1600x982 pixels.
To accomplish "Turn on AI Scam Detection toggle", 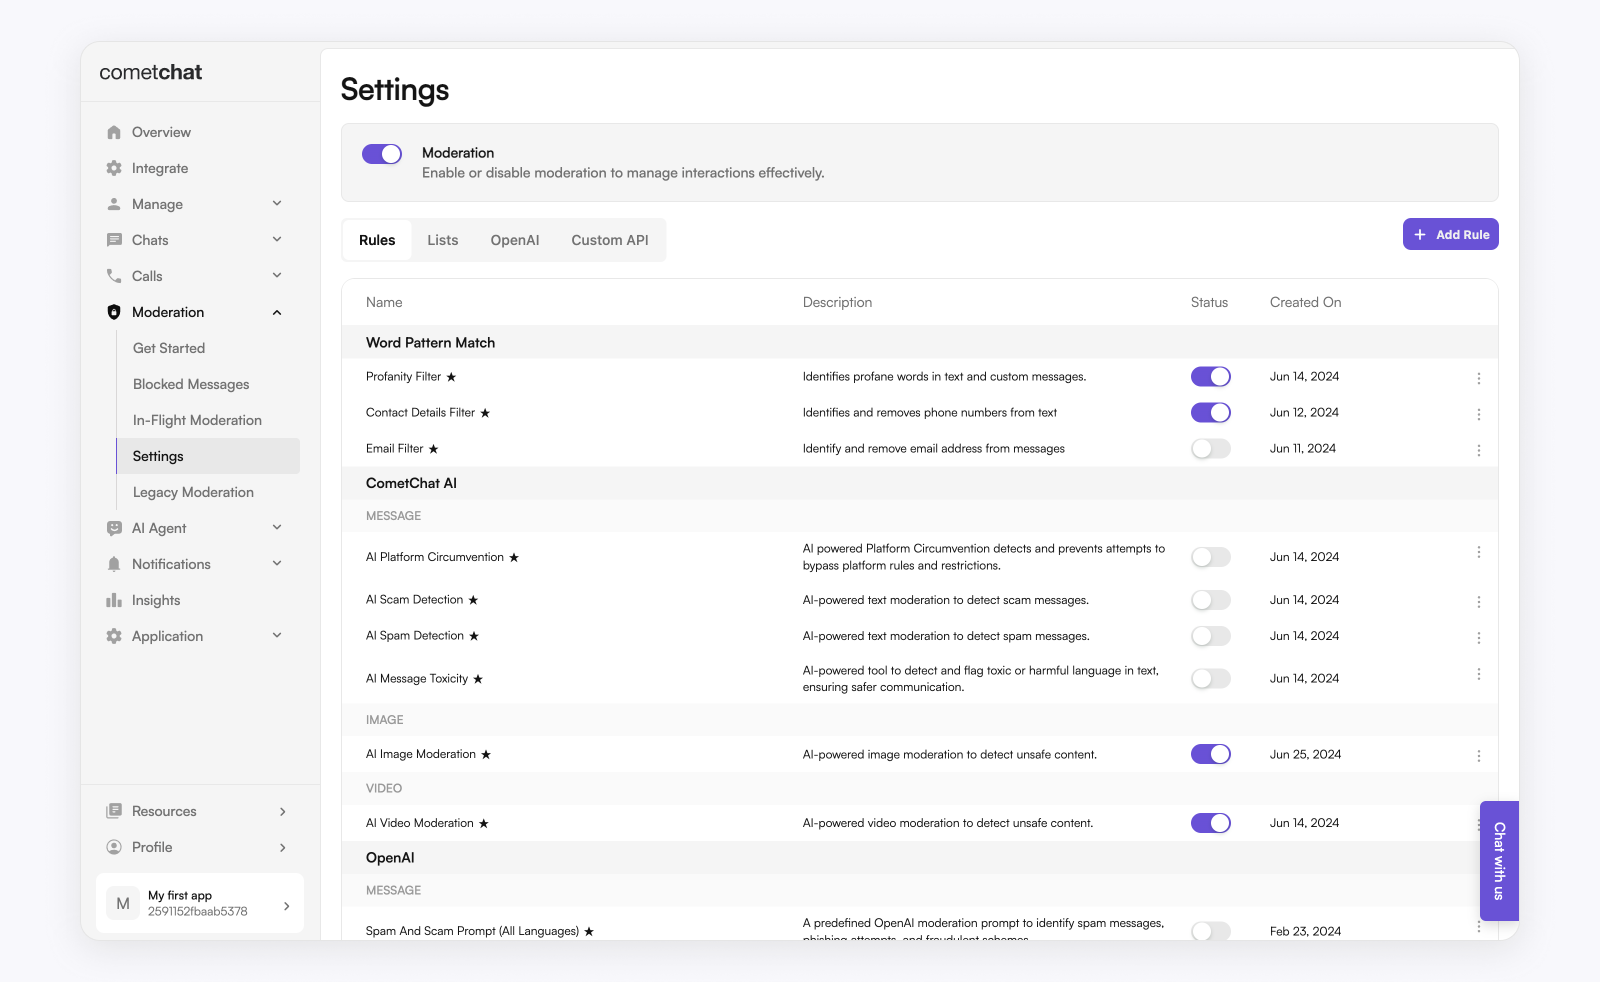I will click(x=1210, y=600).
